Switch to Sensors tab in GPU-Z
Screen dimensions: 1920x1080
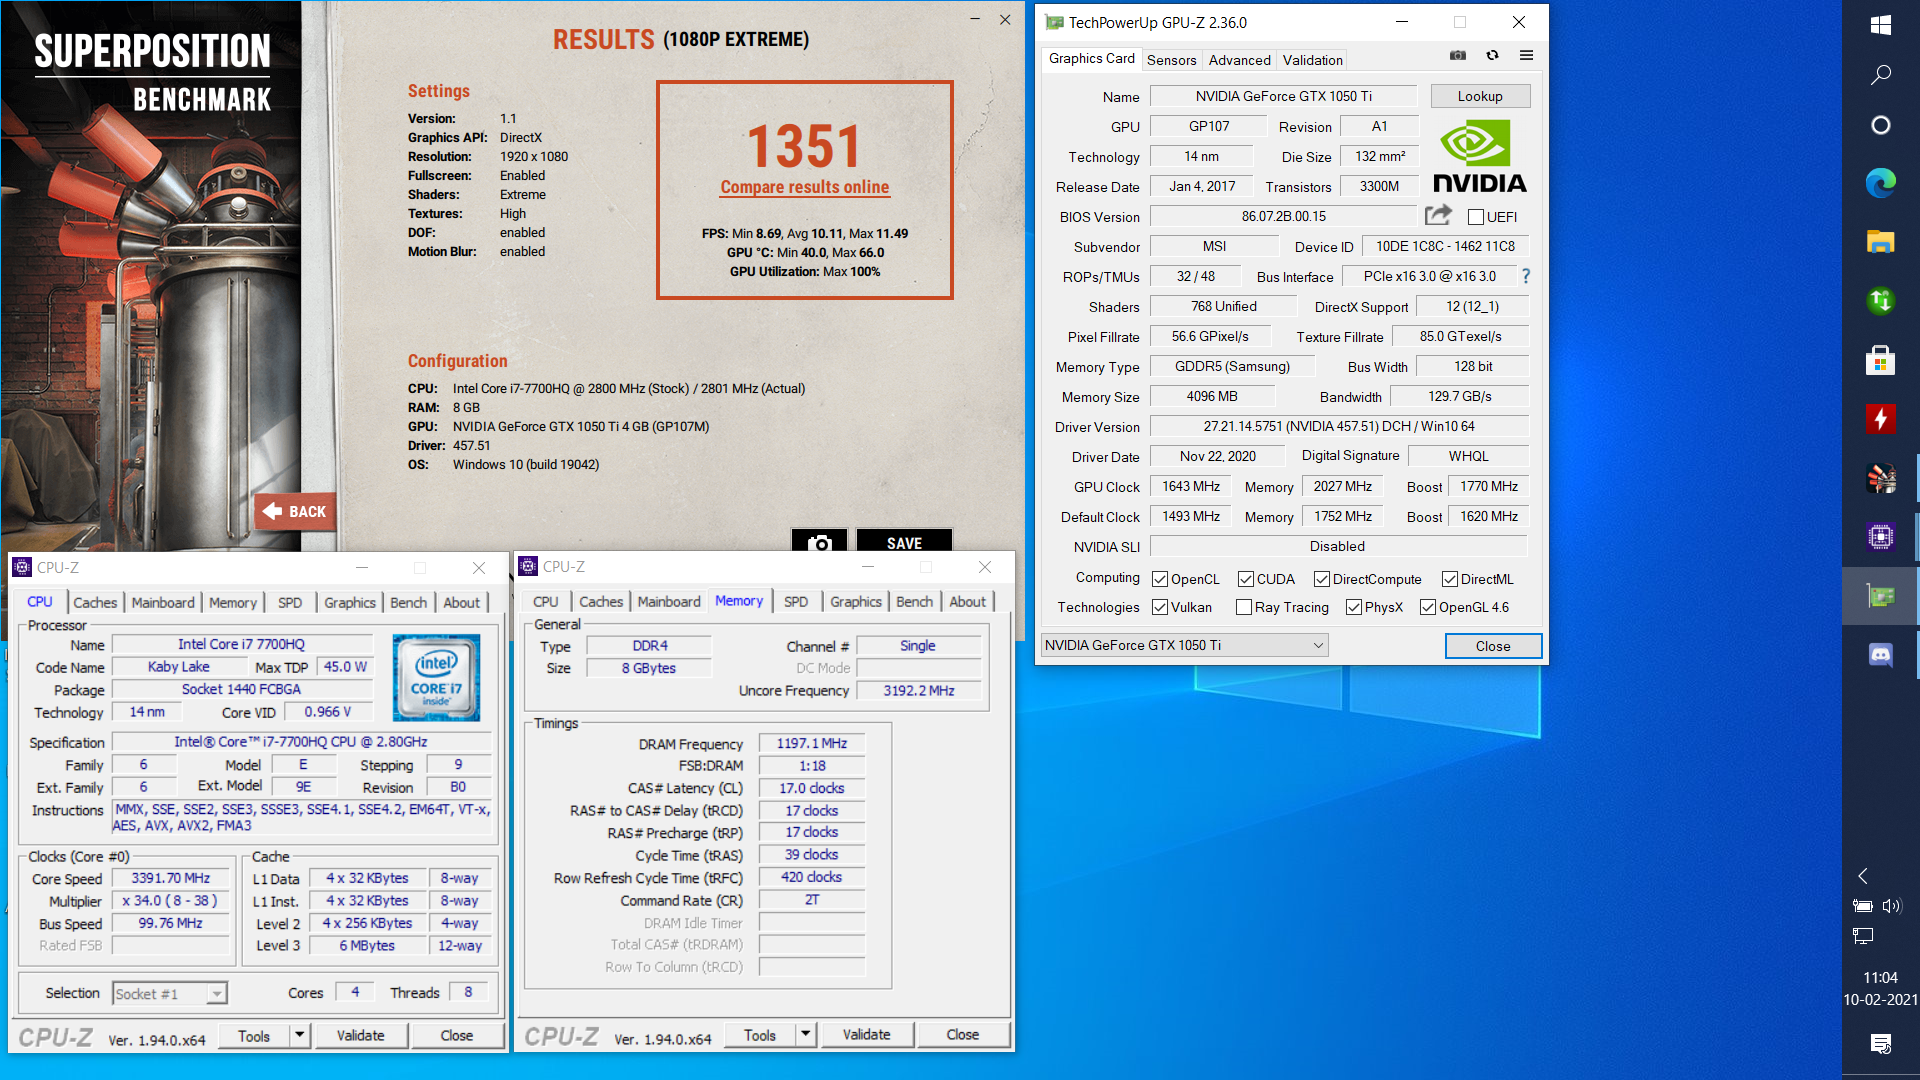click(1171, 60)
